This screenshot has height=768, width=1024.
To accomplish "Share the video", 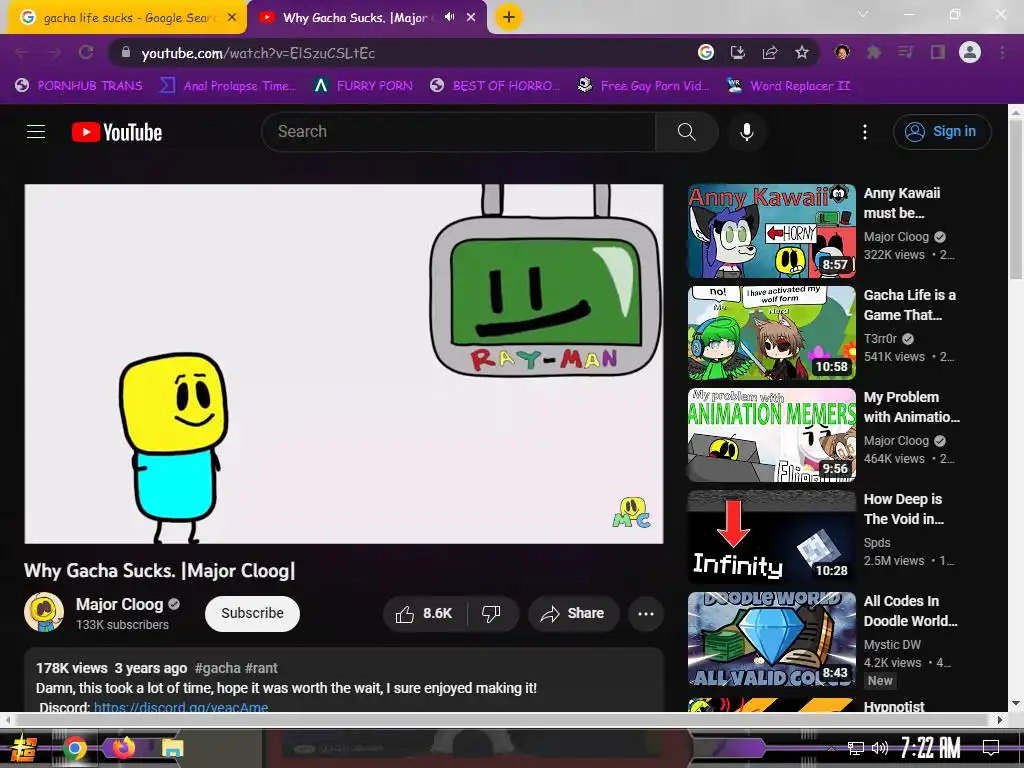I will (x=573, y=613).
